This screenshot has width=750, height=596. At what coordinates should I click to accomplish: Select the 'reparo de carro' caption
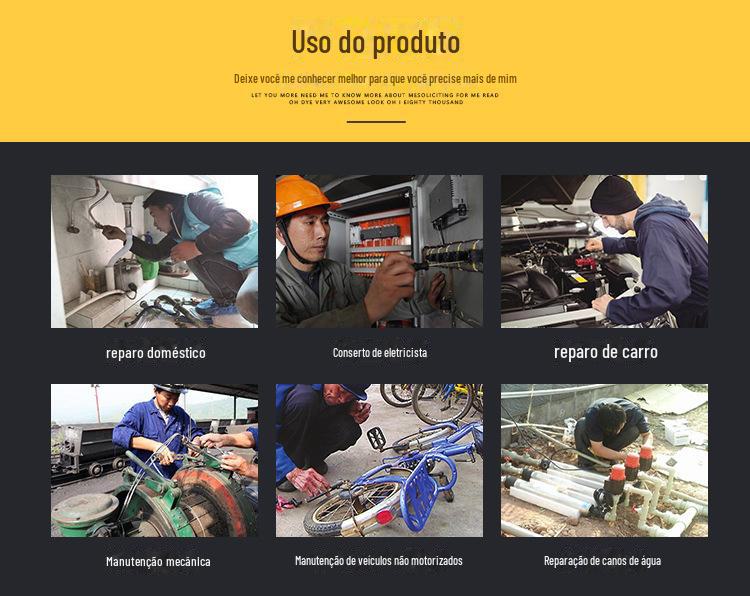(x=606, y=352)
